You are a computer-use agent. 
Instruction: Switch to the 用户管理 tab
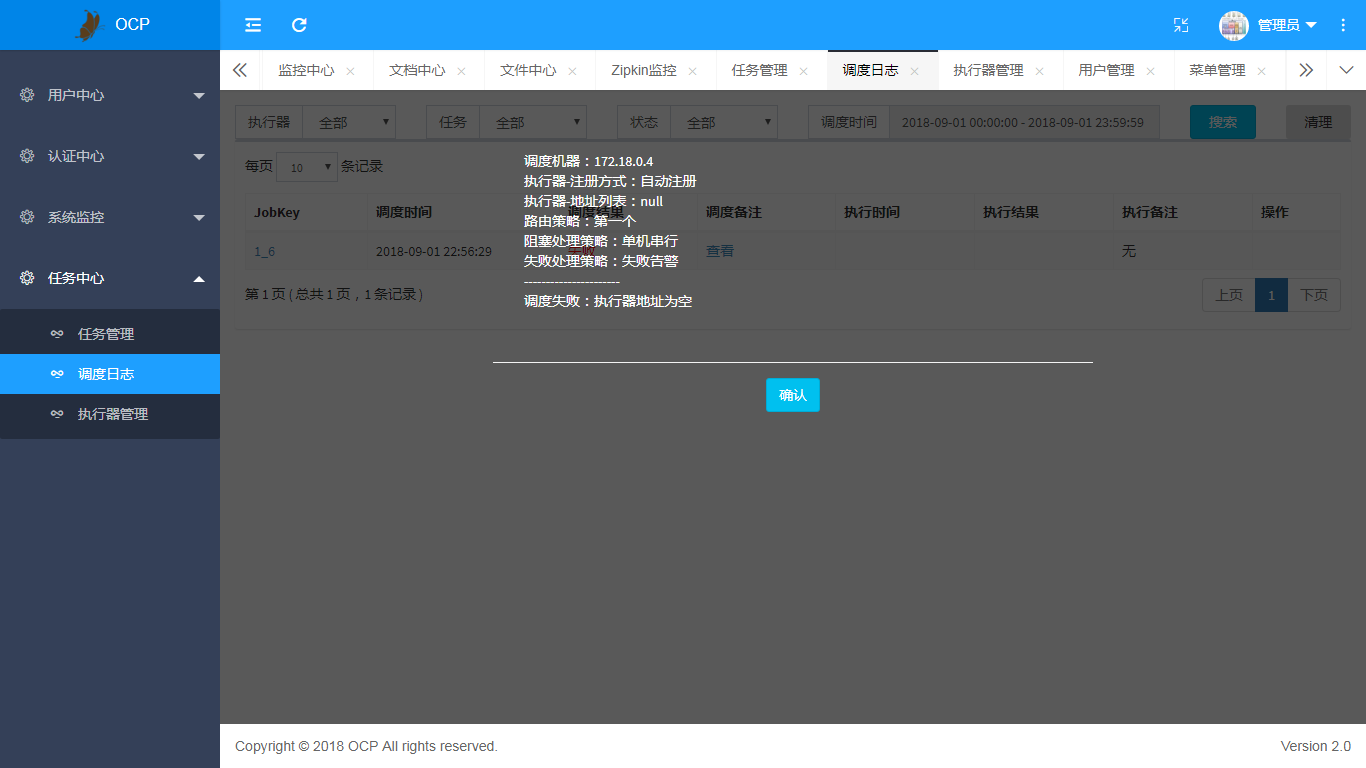point(1106,70)
